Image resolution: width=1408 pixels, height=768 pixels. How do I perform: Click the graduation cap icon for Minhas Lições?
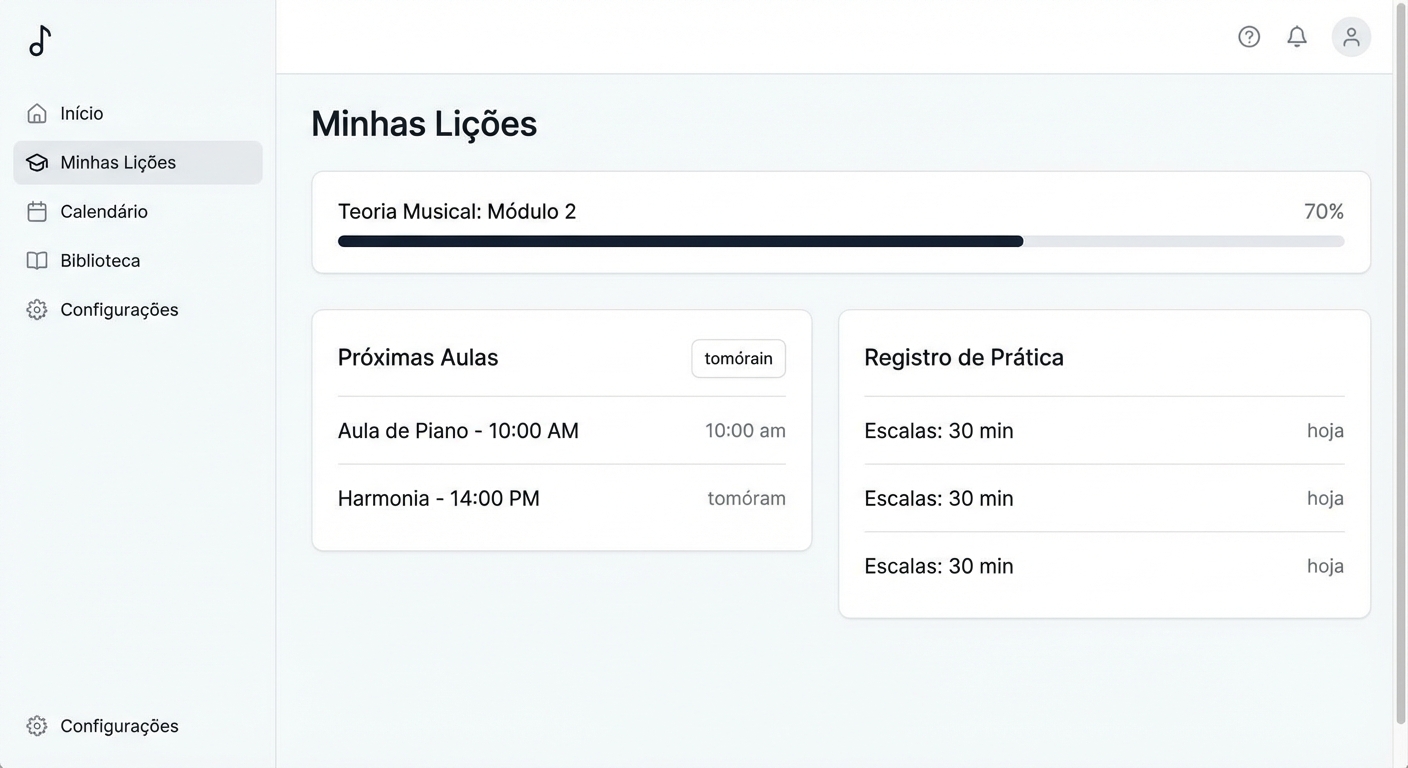[x=36, y=162]
